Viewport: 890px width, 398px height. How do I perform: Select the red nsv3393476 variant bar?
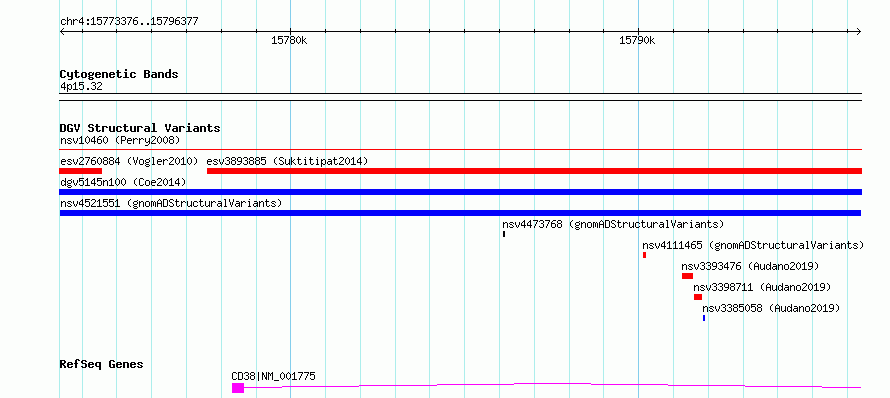[687, 276]
